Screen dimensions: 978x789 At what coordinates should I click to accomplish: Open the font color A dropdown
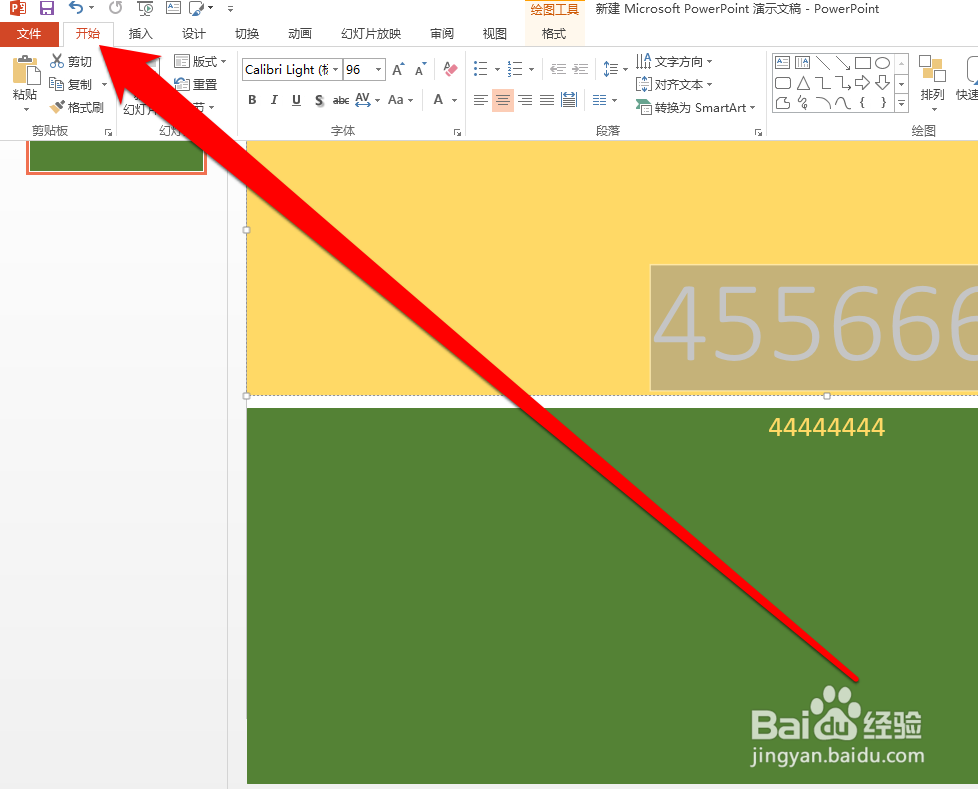point(454,100)
